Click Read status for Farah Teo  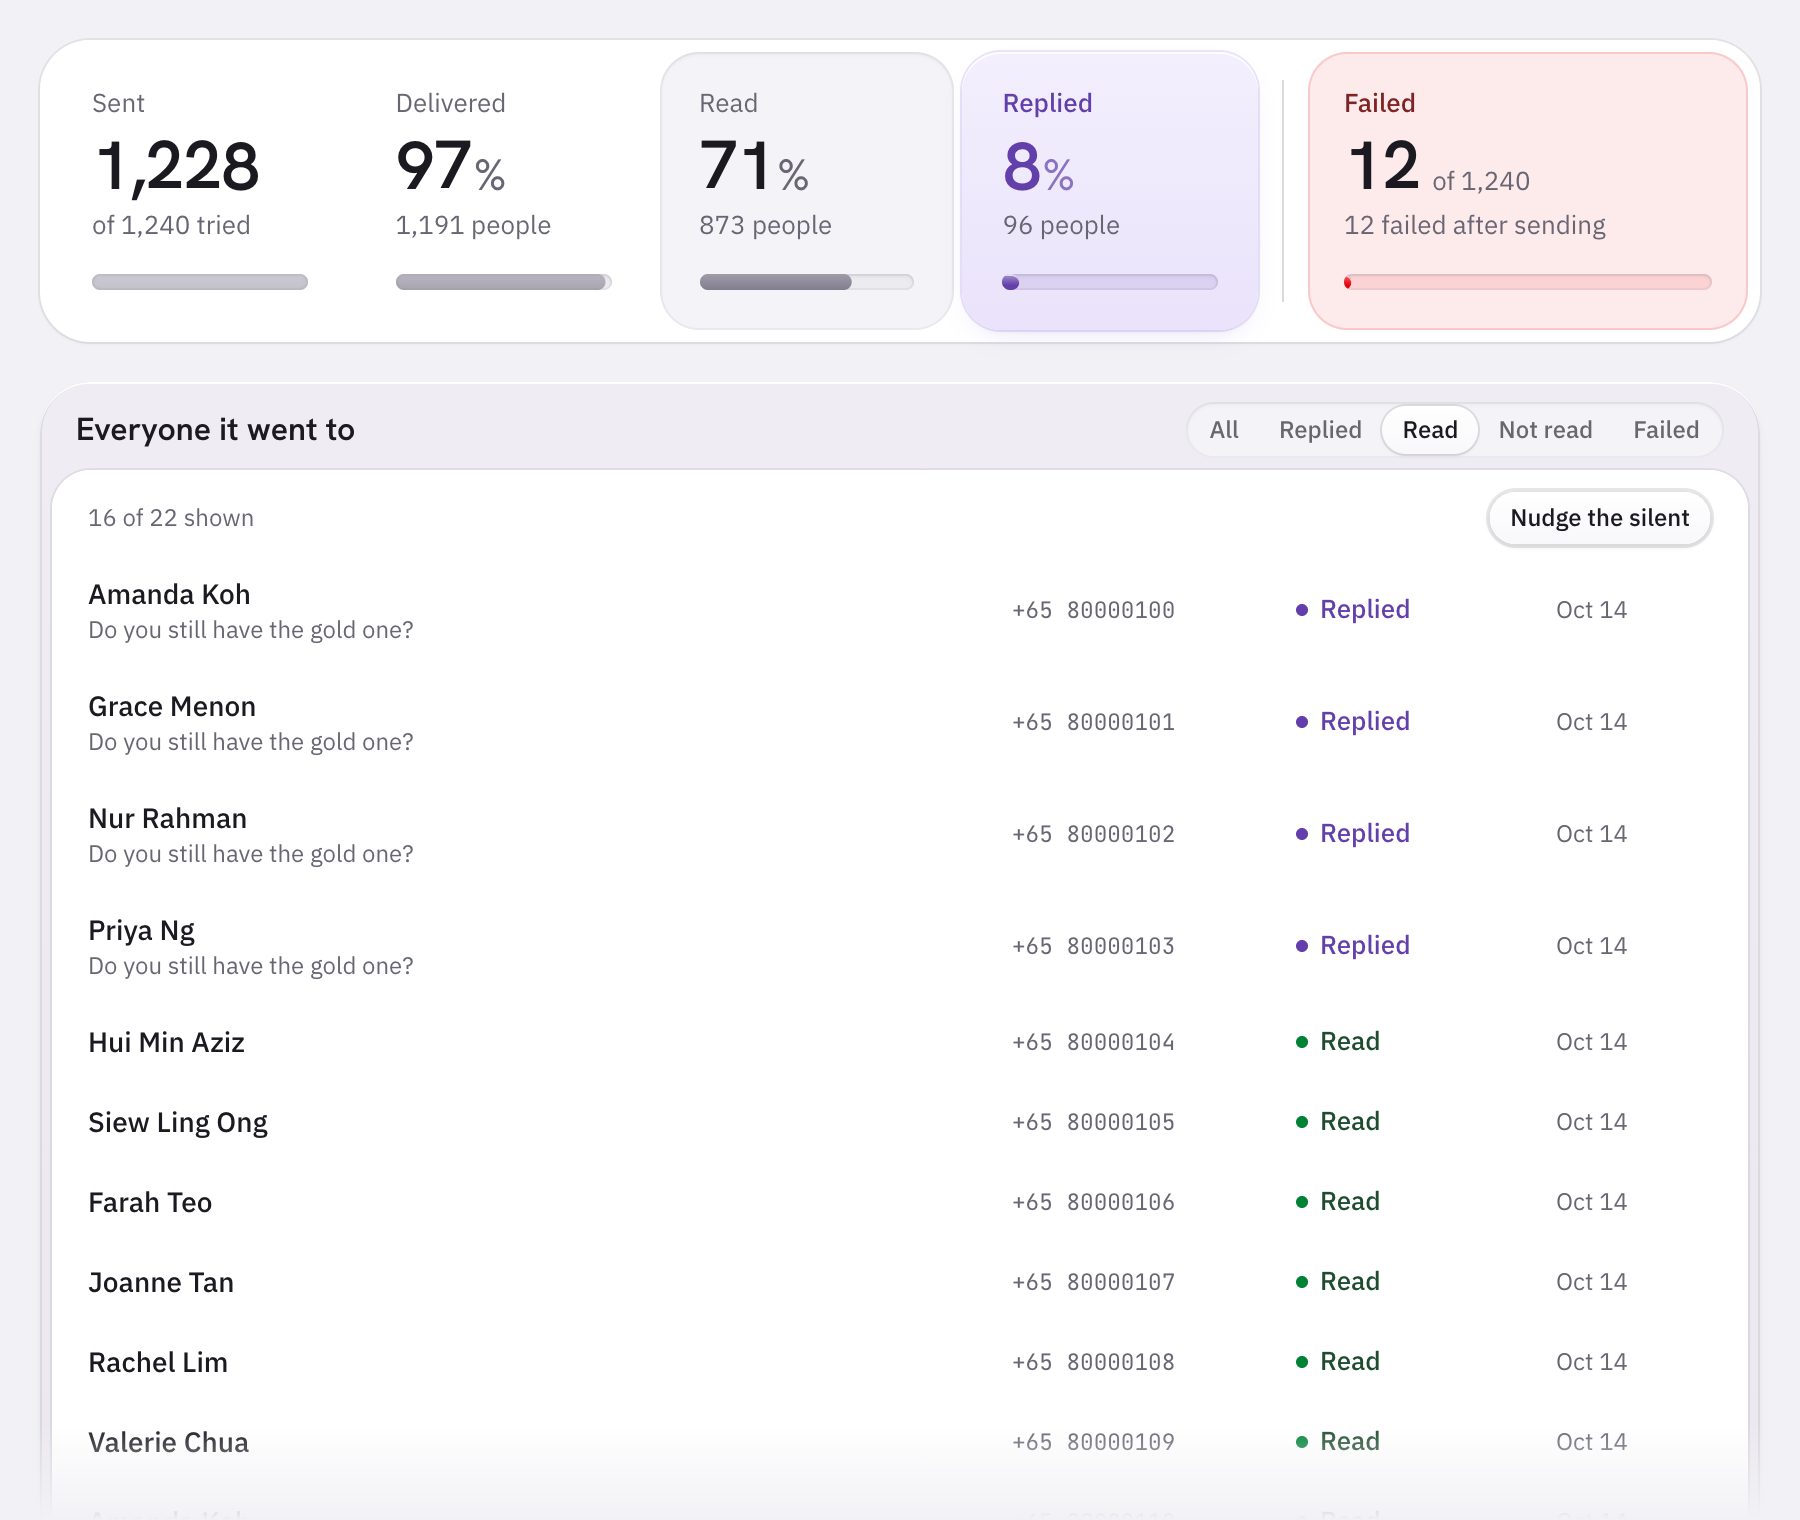tap(1338, 1201)
